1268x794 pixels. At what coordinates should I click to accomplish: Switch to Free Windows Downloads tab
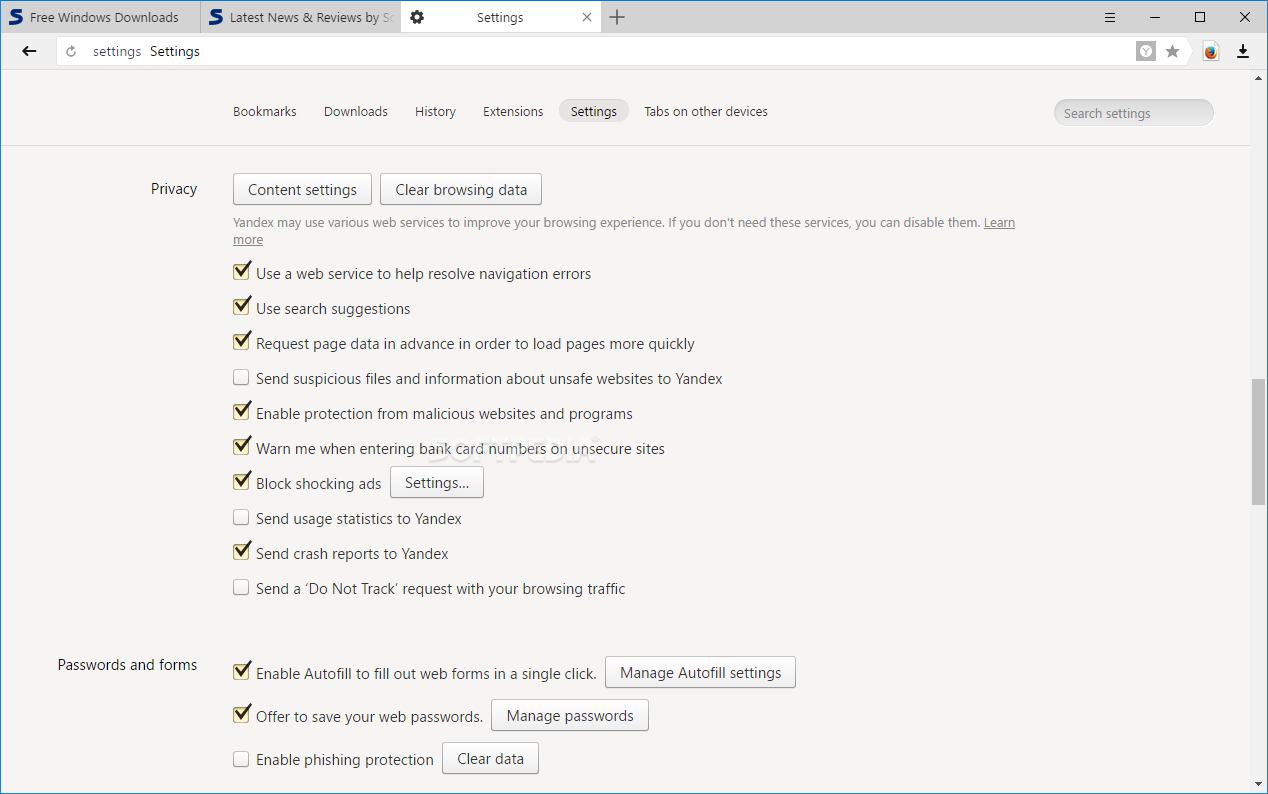pos(100,17)
